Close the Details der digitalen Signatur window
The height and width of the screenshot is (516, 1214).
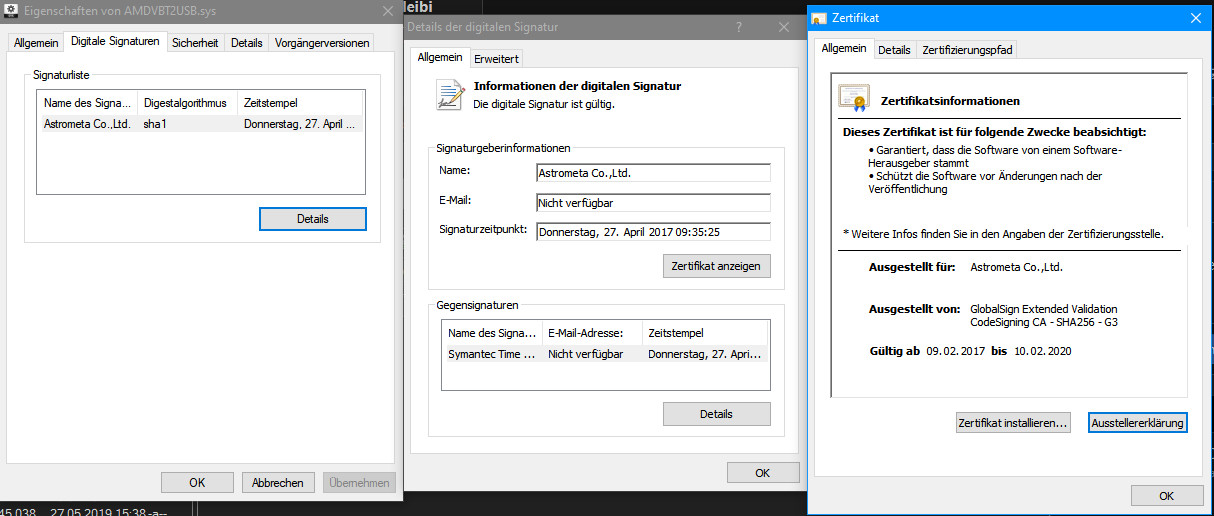coord(782,27)
